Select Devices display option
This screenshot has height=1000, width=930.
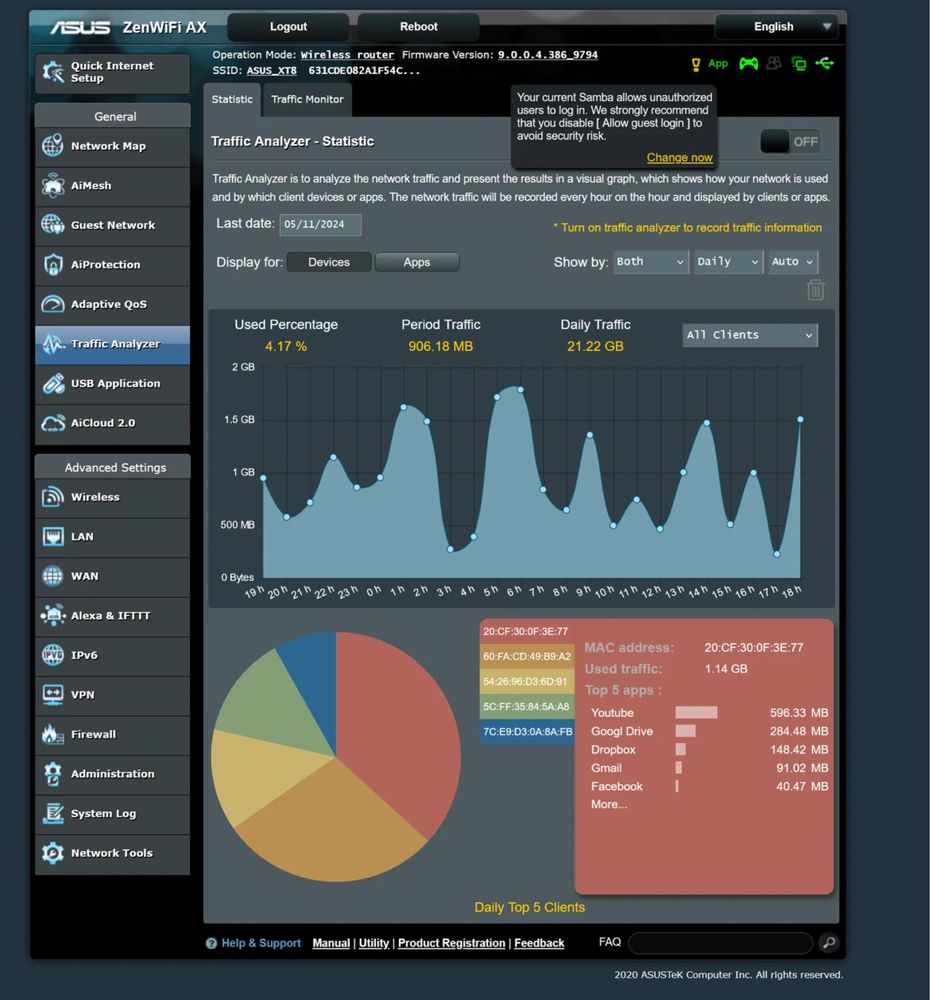coord(329,262)
